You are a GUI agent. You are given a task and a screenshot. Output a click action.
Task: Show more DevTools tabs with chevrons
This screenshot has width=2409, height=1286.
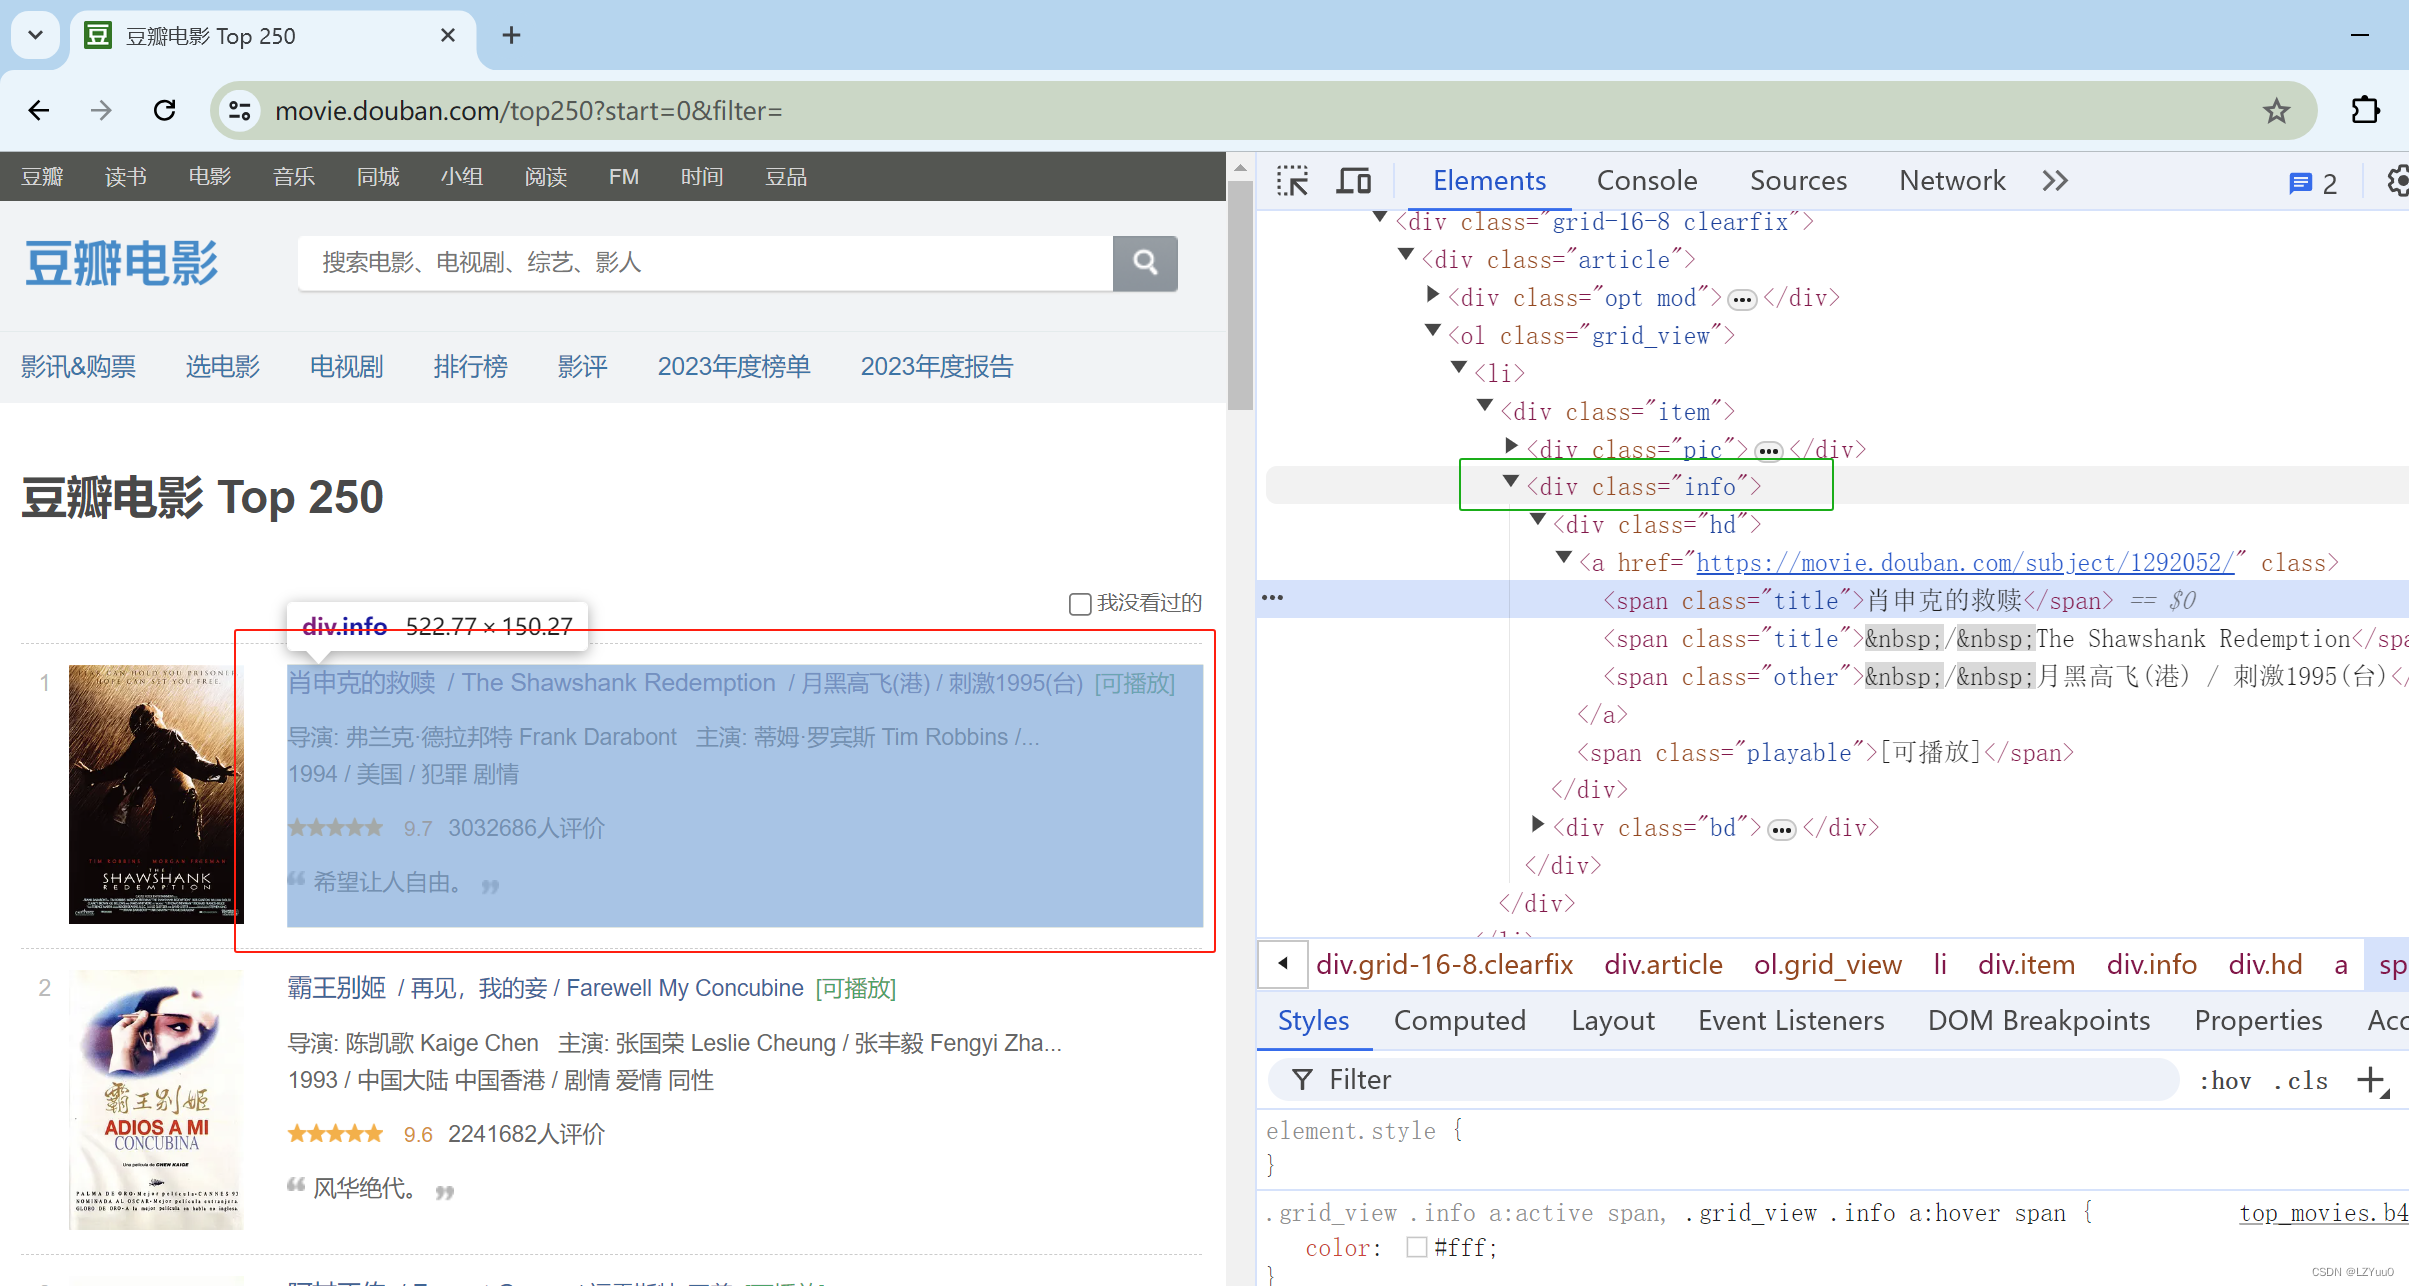click(2055, 181)
